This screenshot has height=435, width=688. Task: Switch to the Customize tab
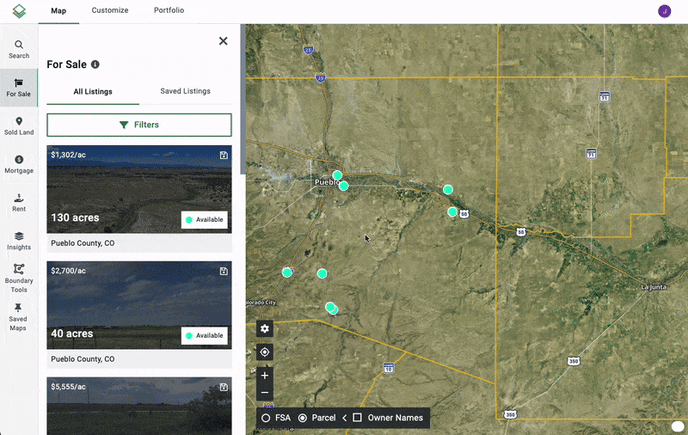tap(110, 10)
